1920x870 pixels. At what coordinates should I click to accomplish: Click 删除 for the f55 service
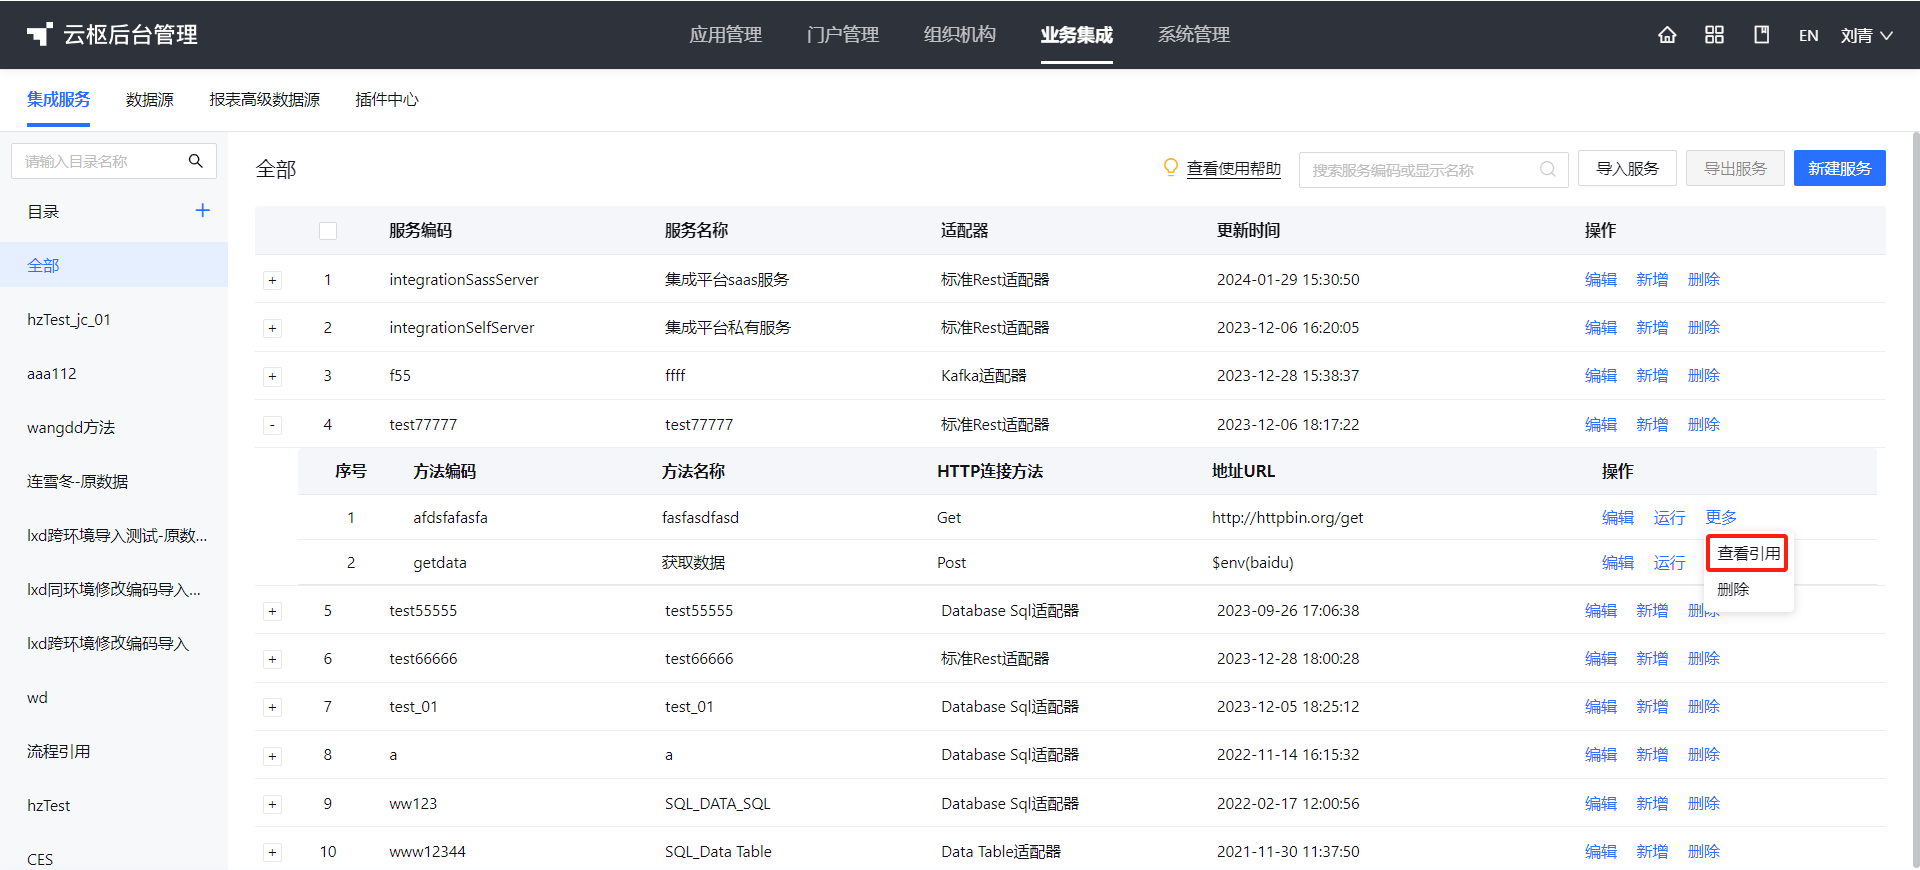pyautogui.click(x=1704, y=375)
